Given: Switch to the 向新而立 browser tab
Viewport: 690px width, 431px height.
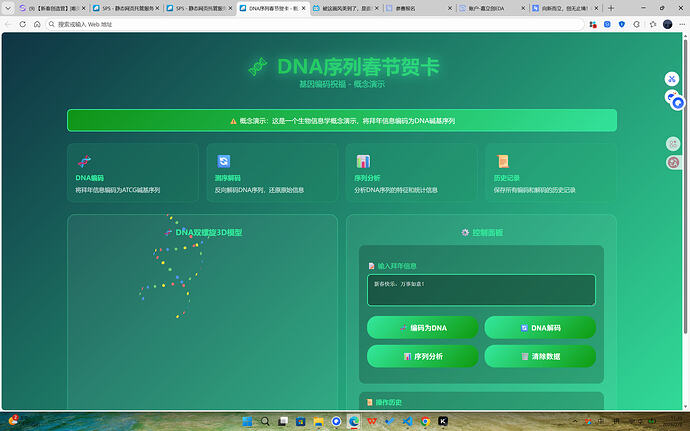Looking at the screenshot, I should click(x=565, y=8).
